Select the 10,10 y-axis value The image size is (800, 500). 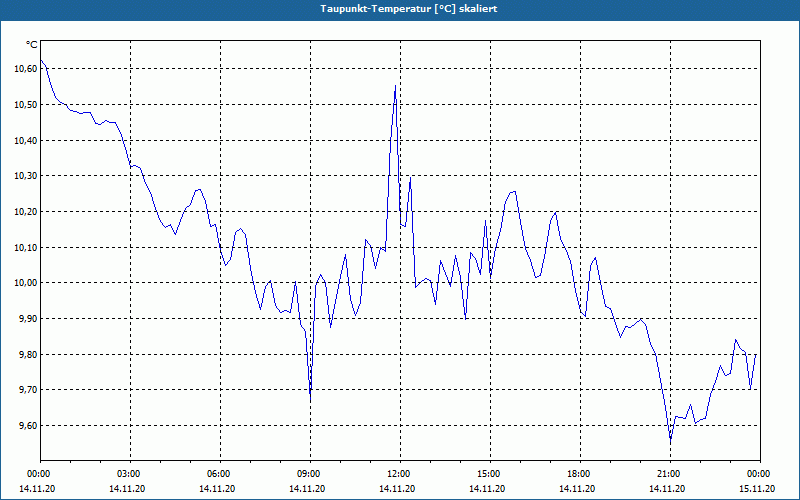(26, 247)
